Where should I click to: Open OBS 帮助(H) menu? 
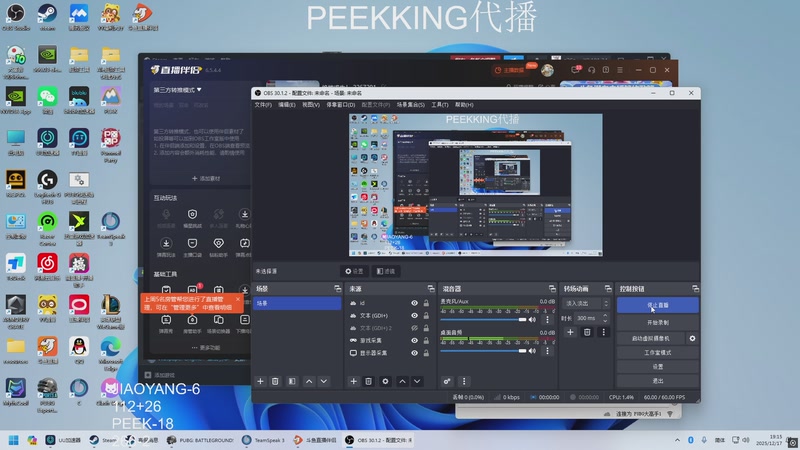pyautogui.click(x=464, y=105)
